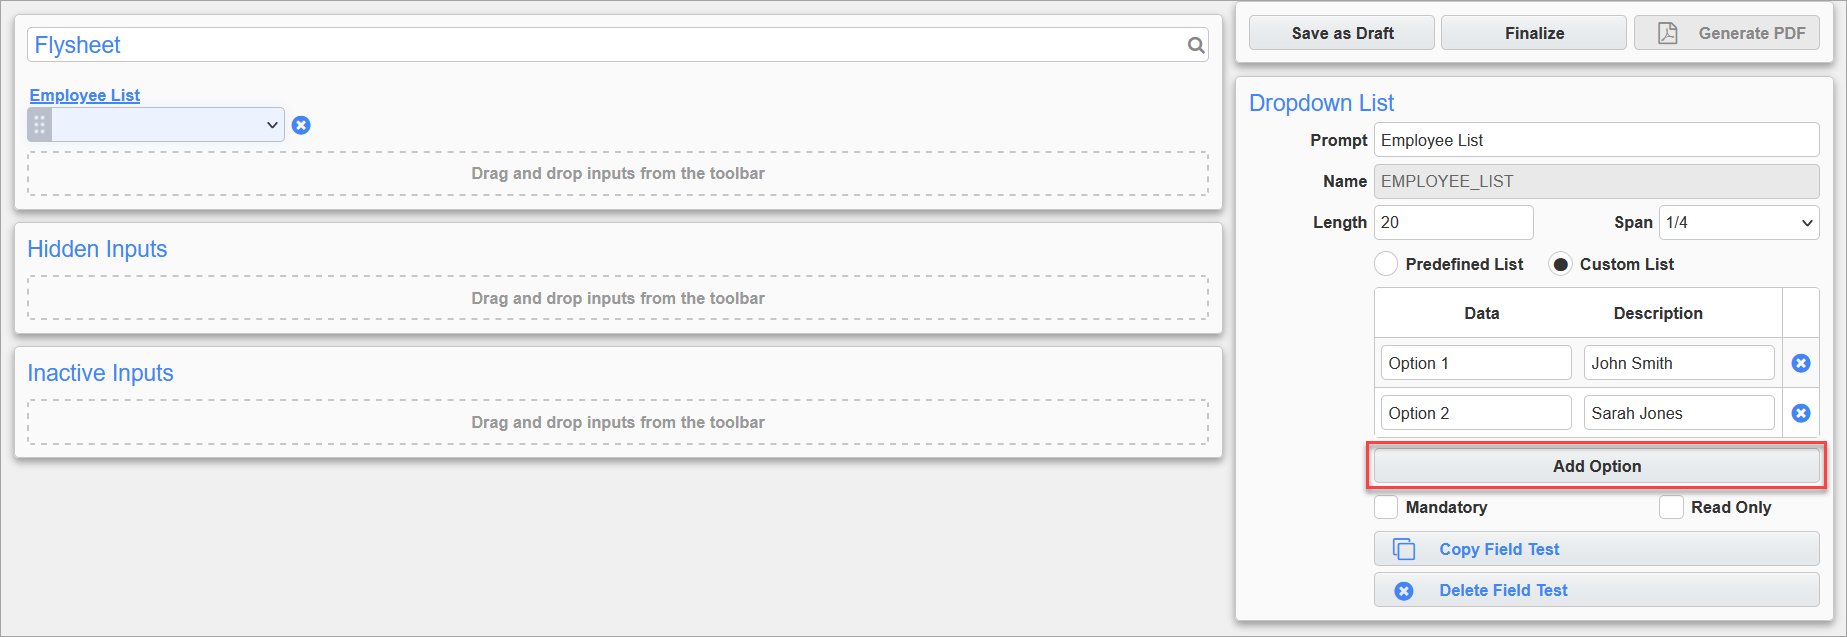Click the Add Option button

click(1596, 466)
